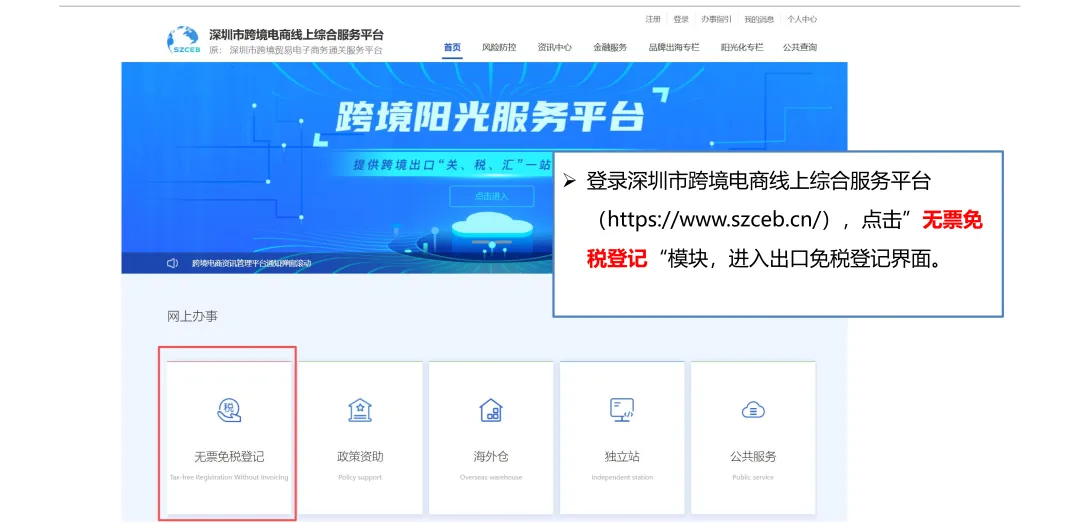Open the 公共查询 menu item
The height and width of the screenshot is (523, 1080).
[800, 48]
